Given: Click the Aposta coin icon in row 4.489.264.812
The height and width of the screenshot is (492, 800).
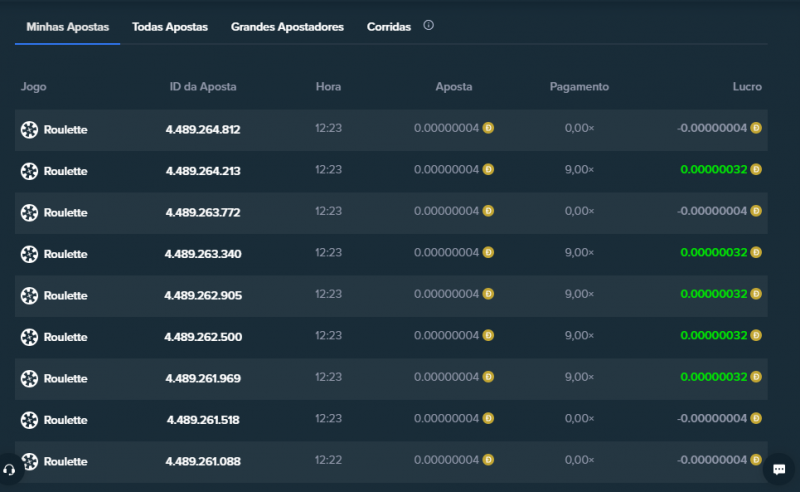Looking at the screenshot, I should [x=488, y=128].
